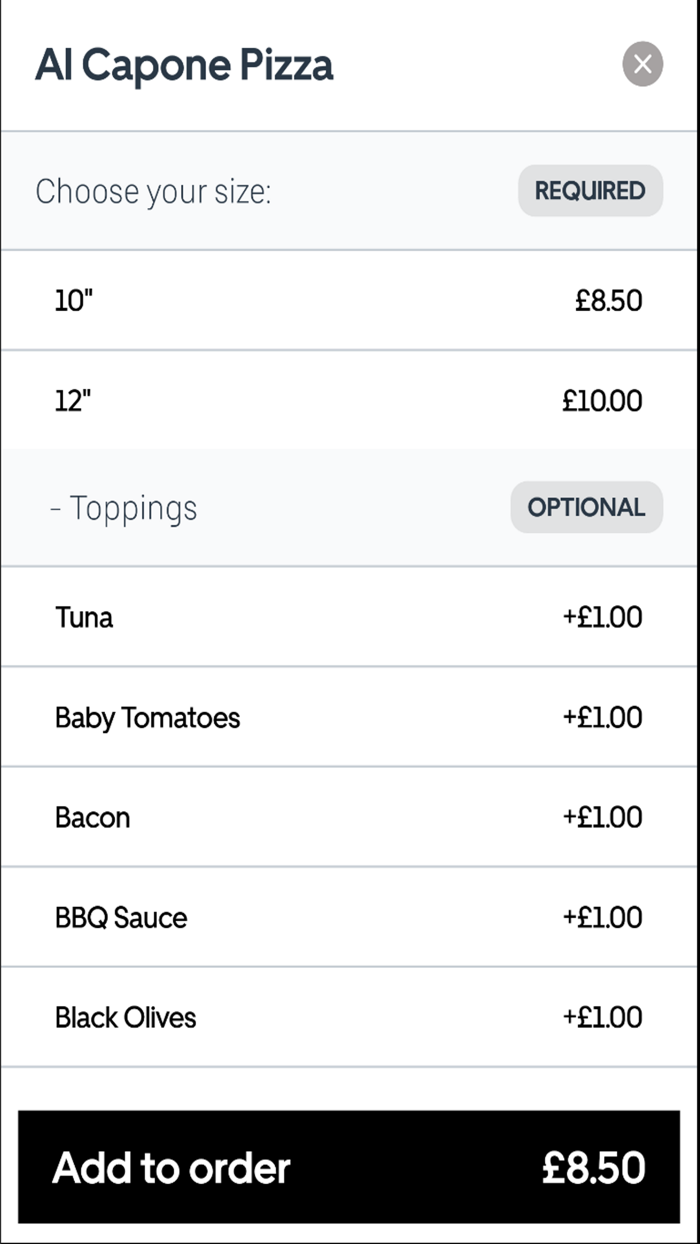Screen dimensions: 700x1244
Task: Click the £8.50 total on order bar
Action: pyautogui.click(x=593, y=1167)
